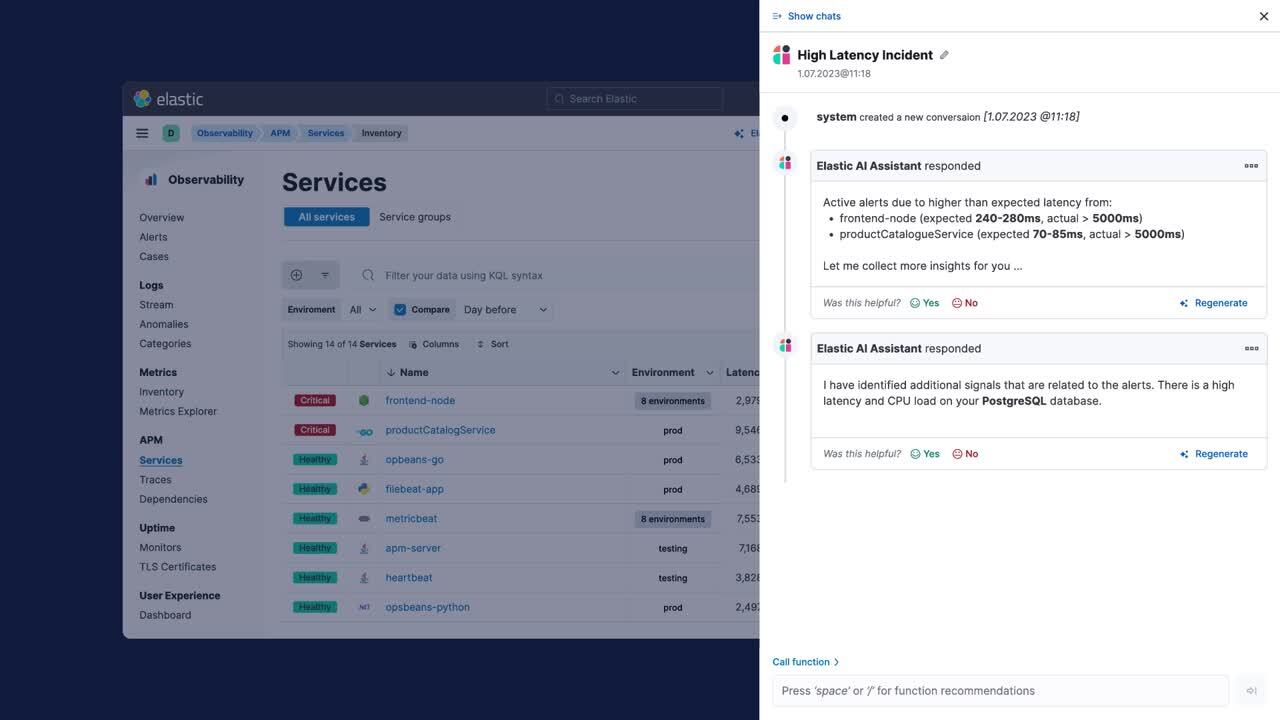Switch to Service groups tab
The width and height of the screenshot is (1280, 720).
[415, 217]
